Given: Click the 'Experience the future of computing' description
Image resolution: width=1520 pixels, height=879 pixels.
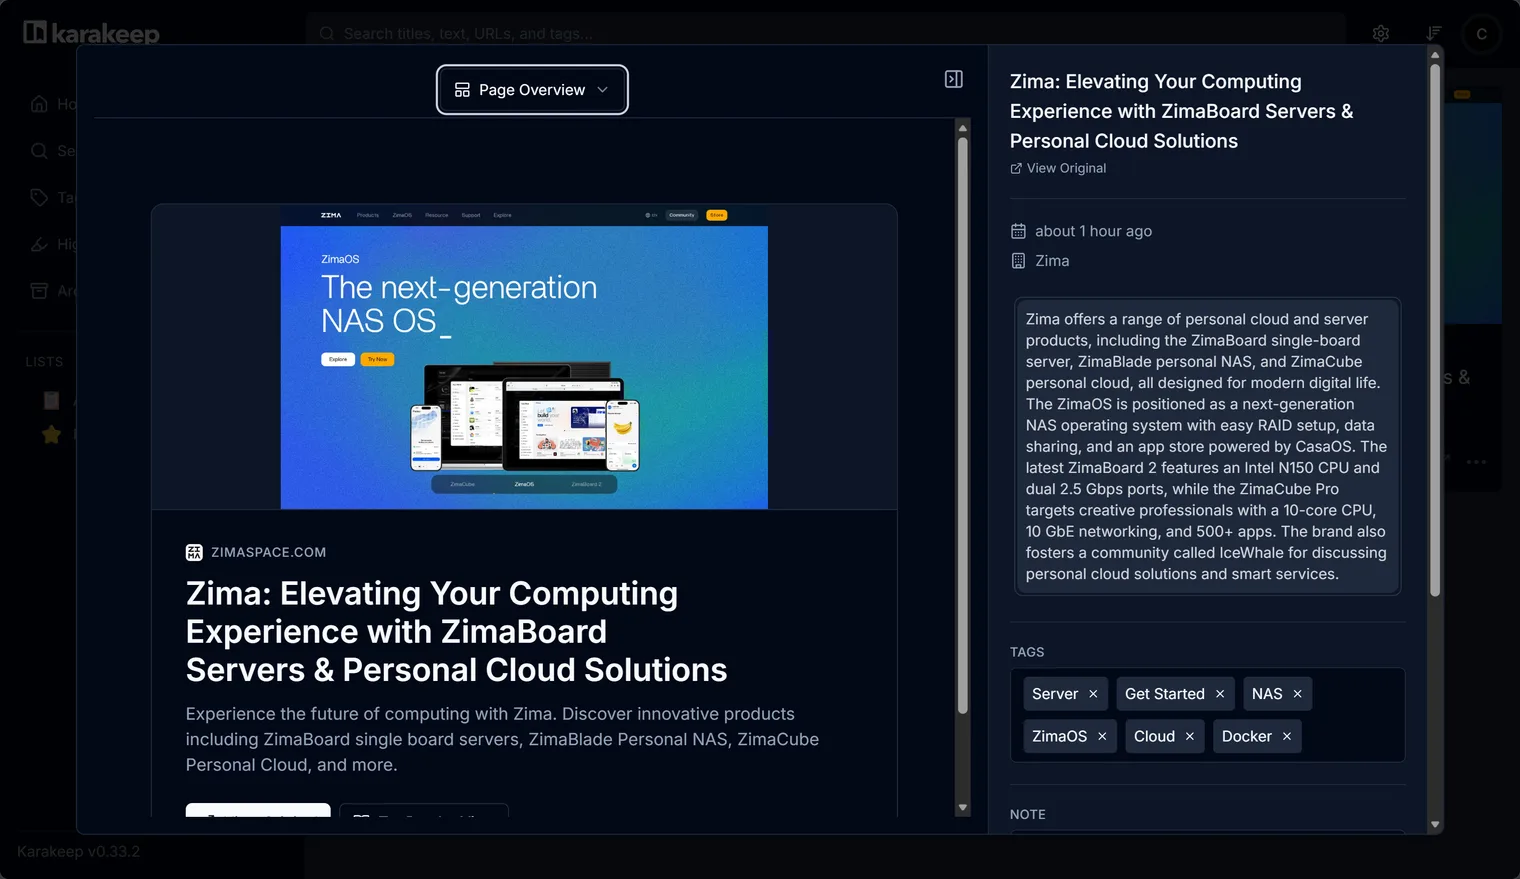Looking at the screenshot, I should pos(502,740).
